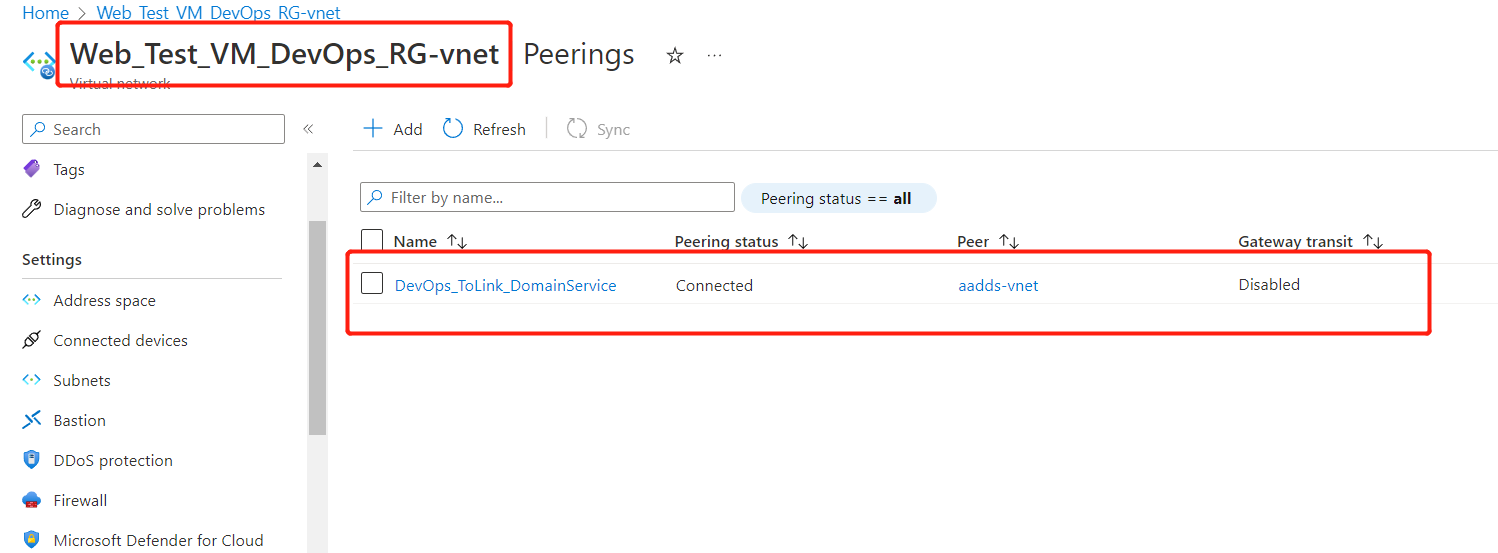Click the Sync button
Image resolution: width=1498 pixels, height=553 pixels.
tap(598, 129)
